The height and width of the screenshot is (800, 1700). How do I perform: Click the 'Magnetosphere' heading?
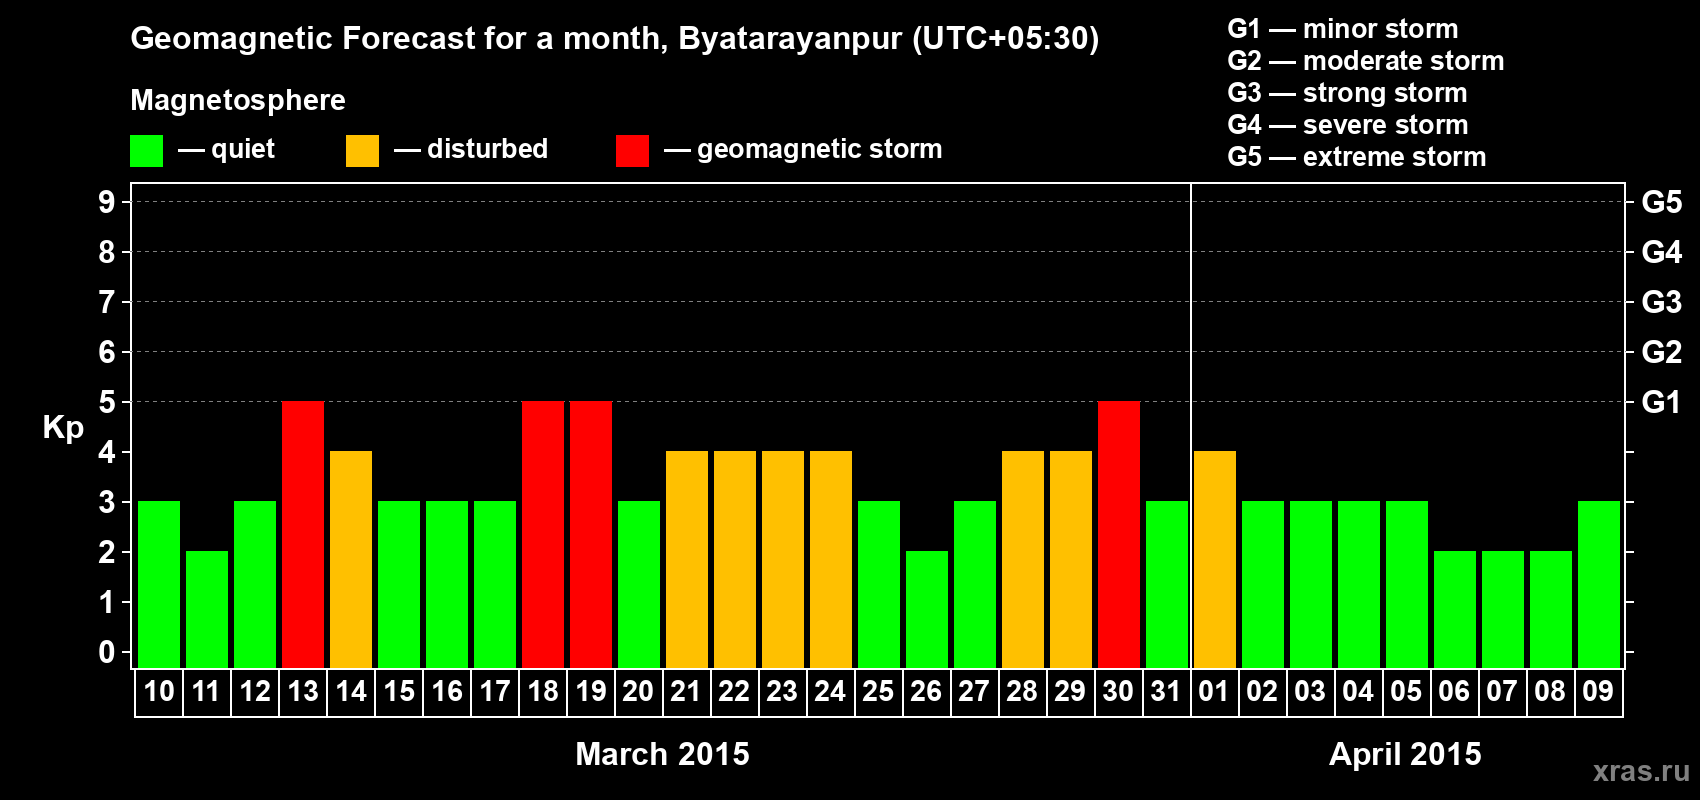tap(238, 100)
